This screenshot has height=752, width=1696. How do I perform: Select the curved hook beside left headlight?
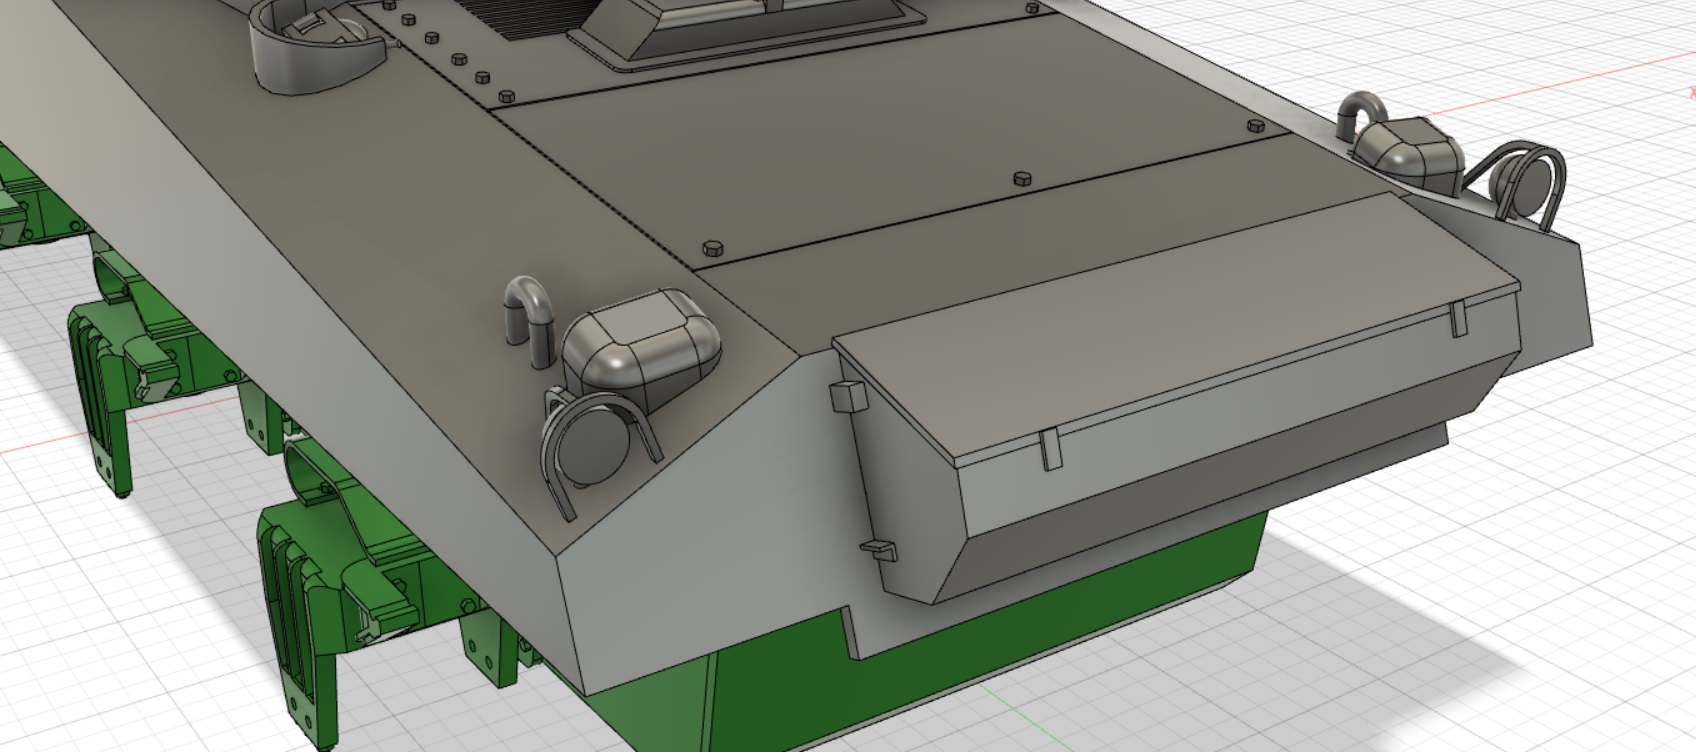(529, 315)
